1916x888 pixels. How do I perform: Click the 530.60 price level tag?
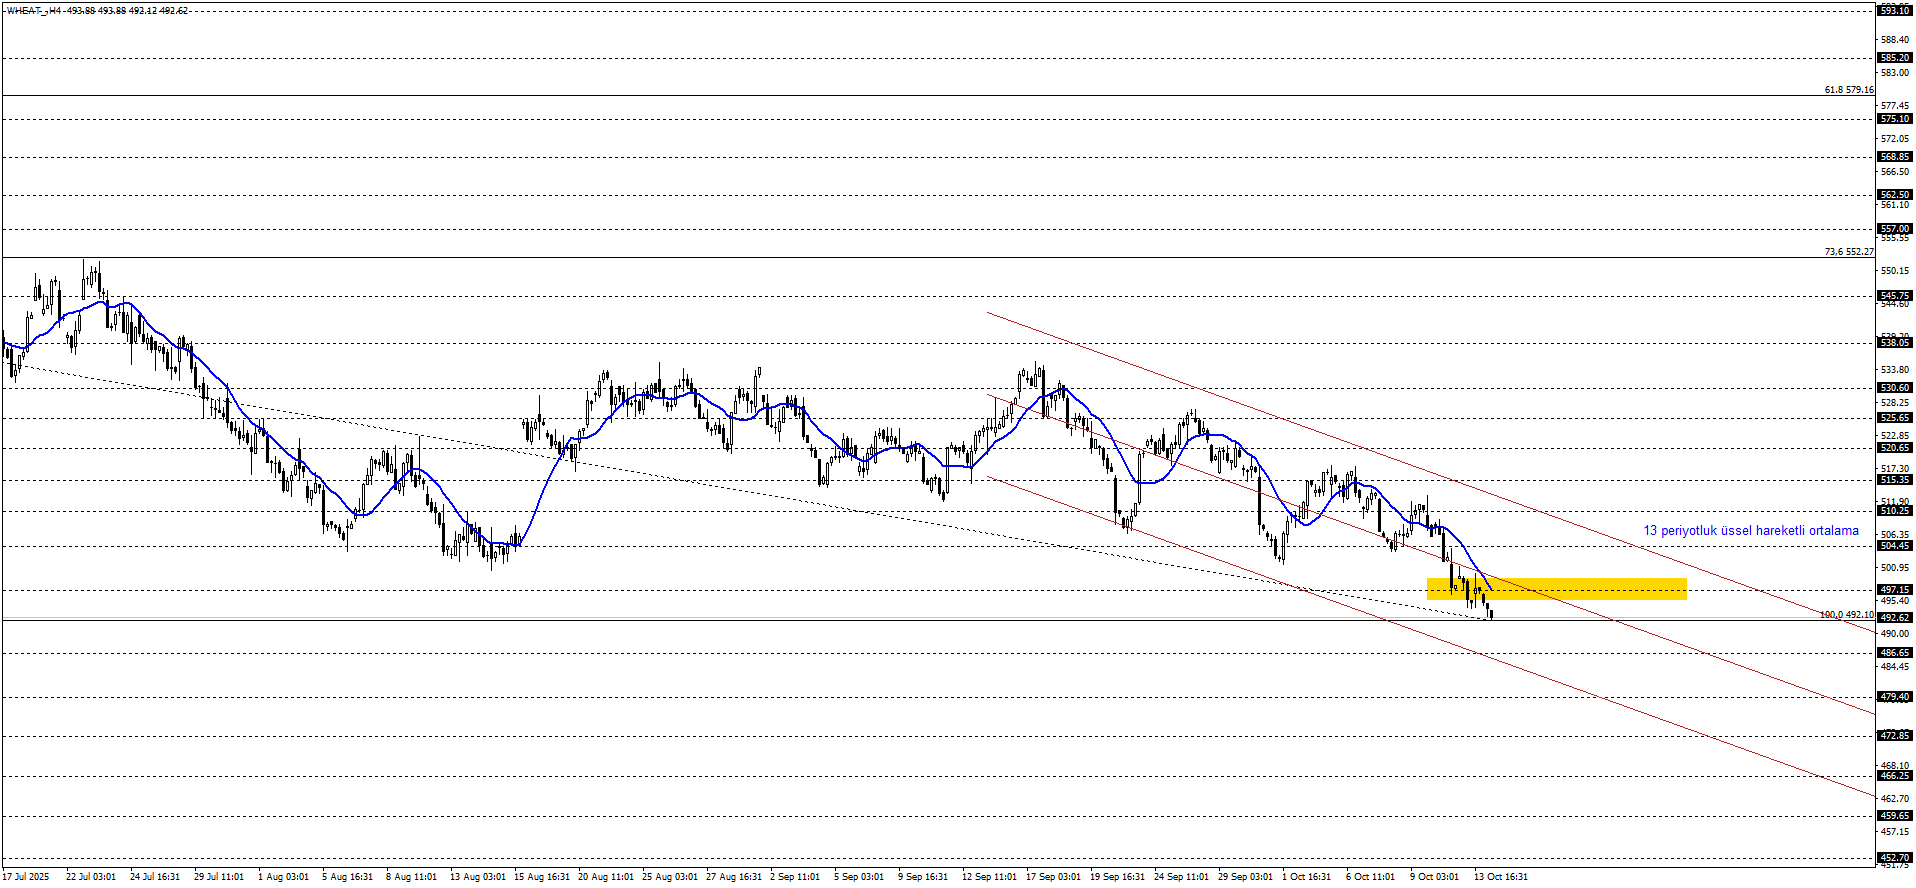coord(1894,388)
